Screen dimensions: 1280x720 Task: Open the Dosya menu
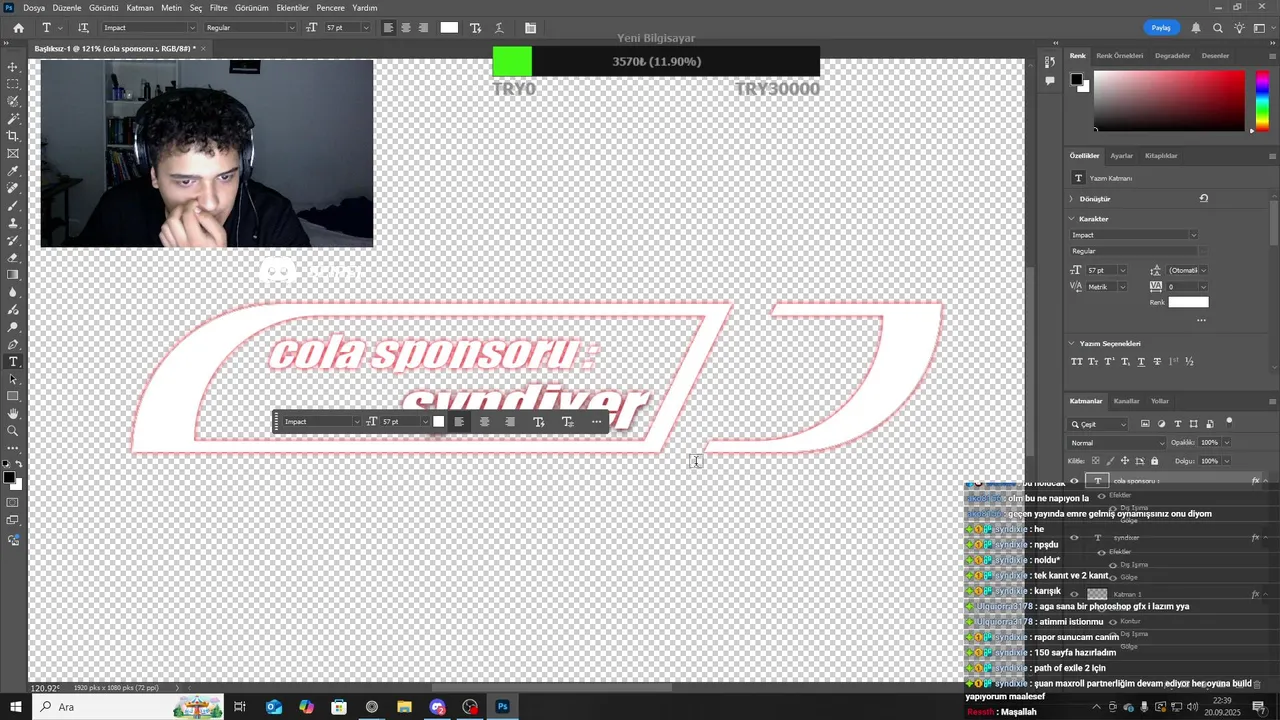[x=34, y=8]
